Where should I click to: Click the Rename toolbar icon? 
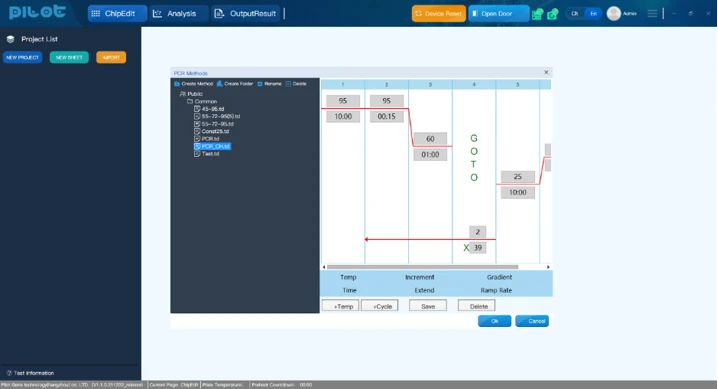260,84
